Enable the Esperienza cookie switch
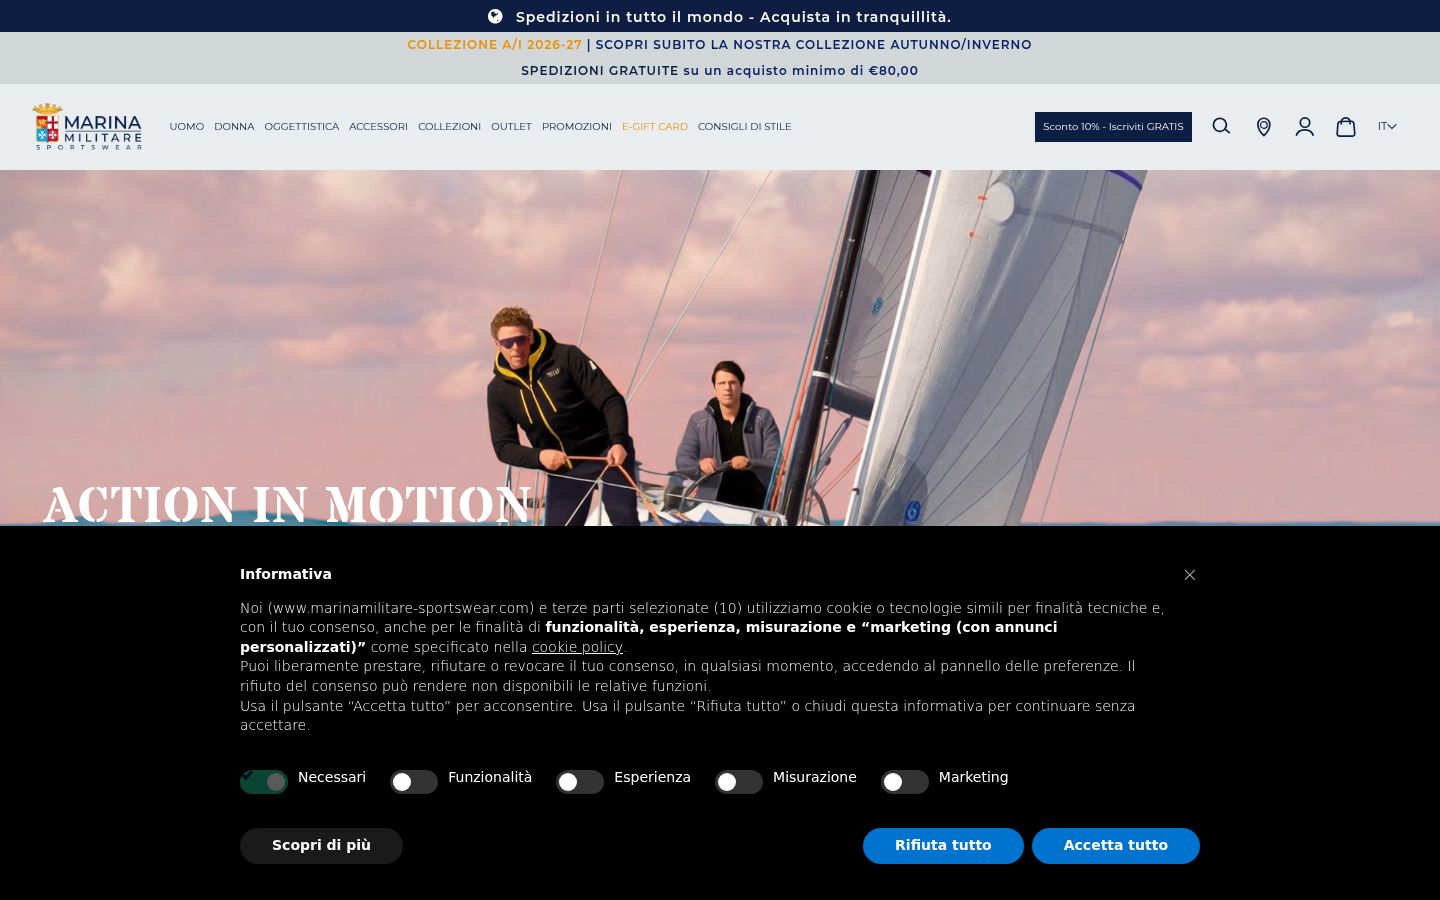The height and width of the screenshot is (900, 1440). pos(580,782)
